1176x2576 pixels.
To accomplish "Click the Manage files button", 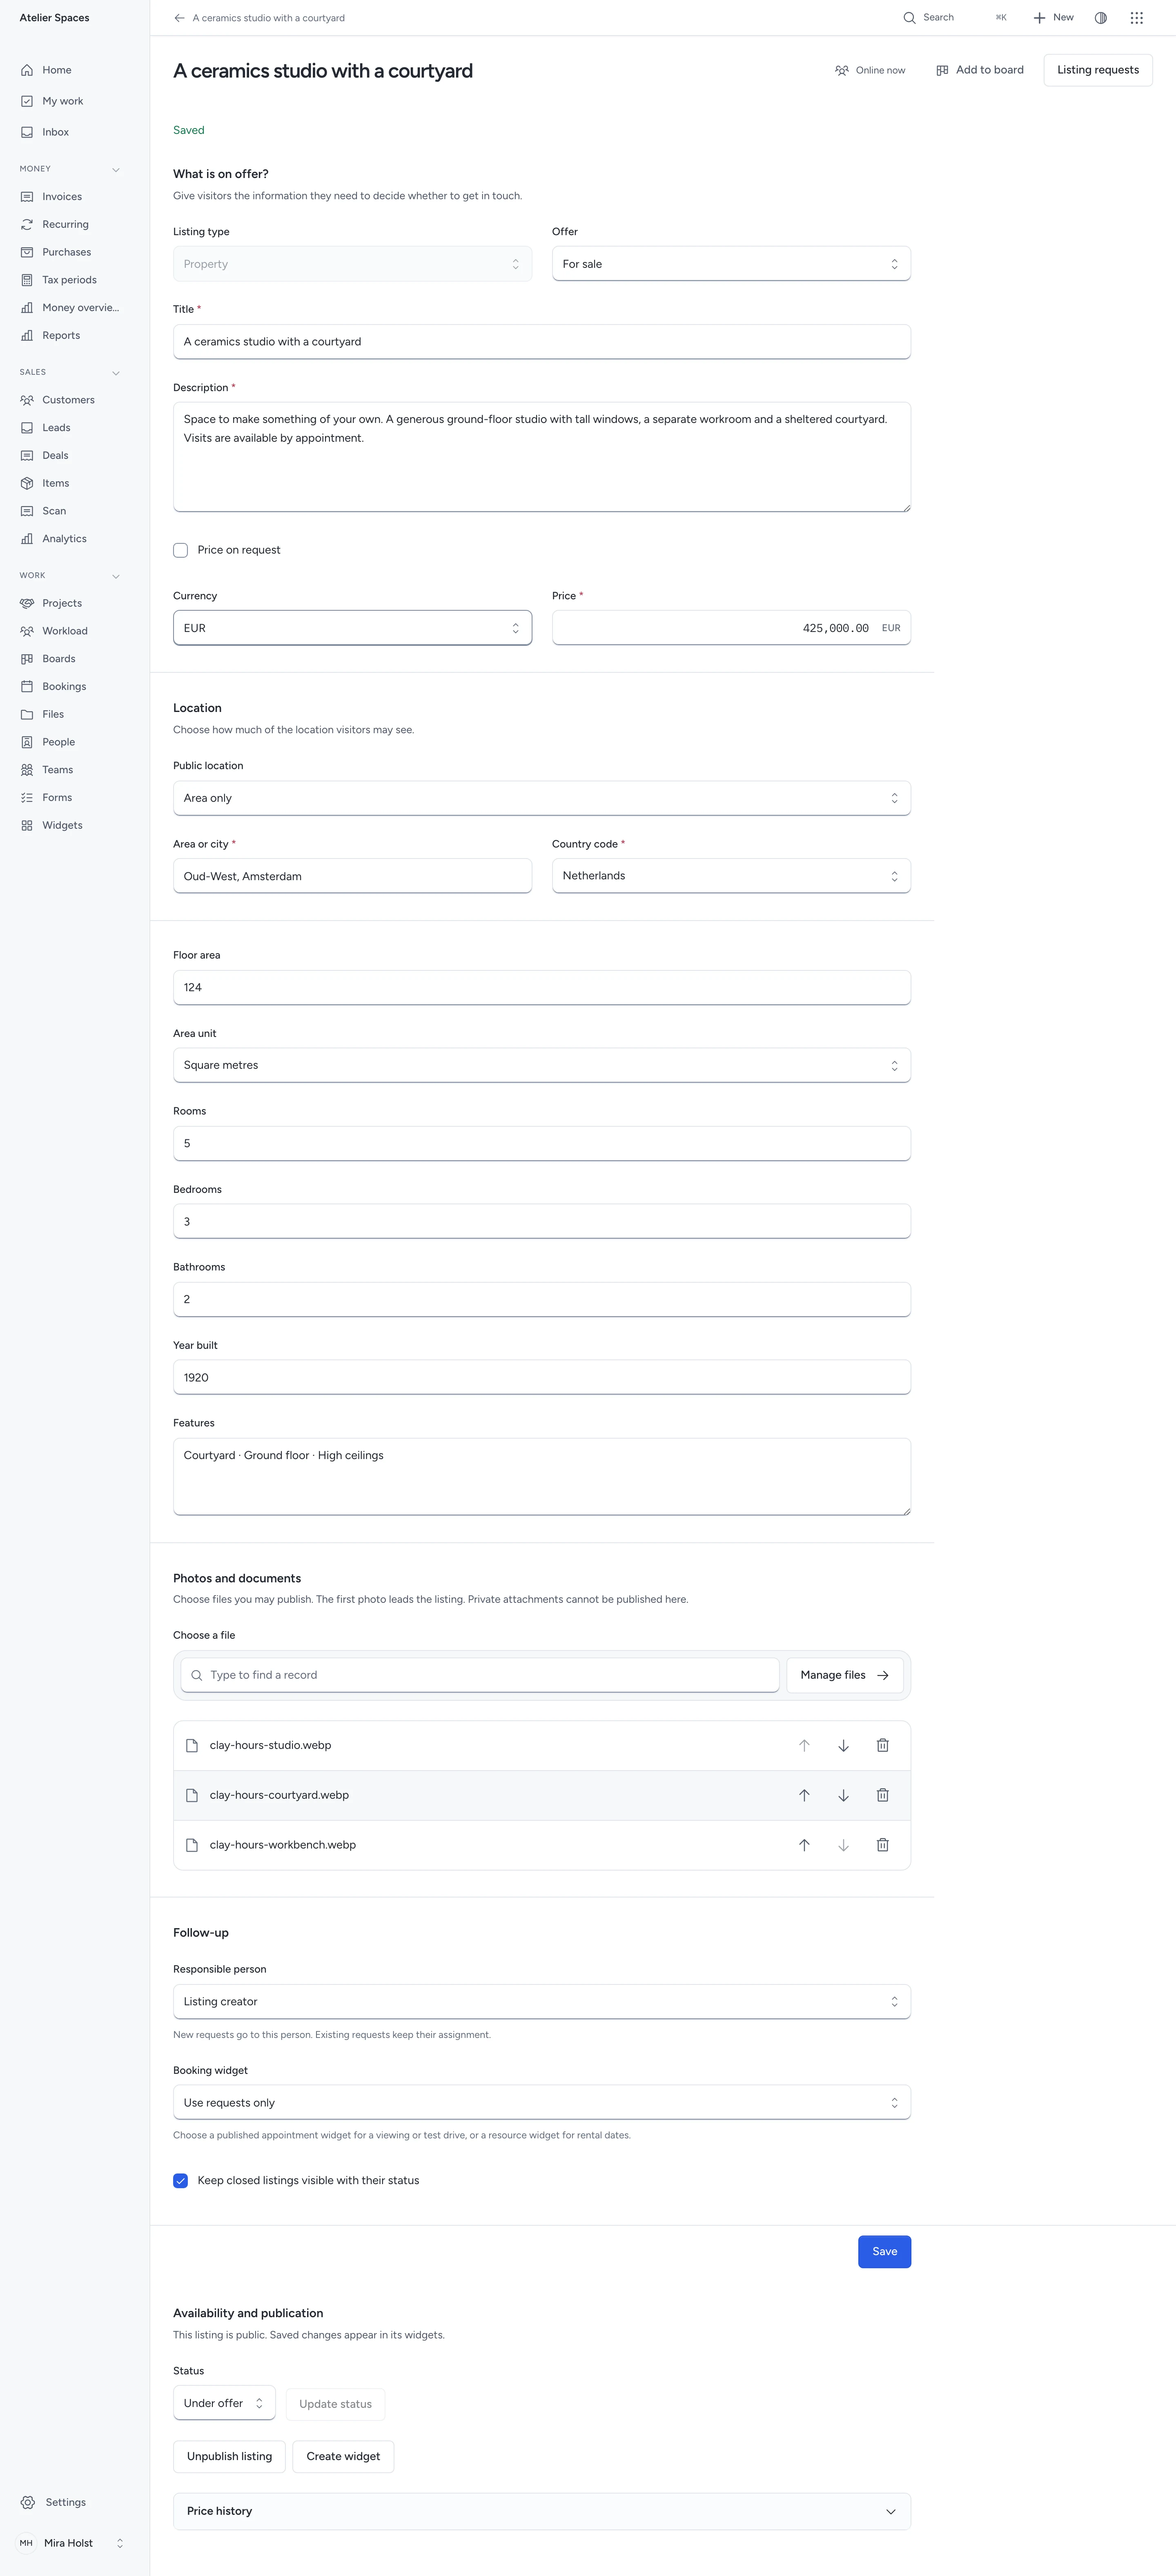I will point(845,1675).
